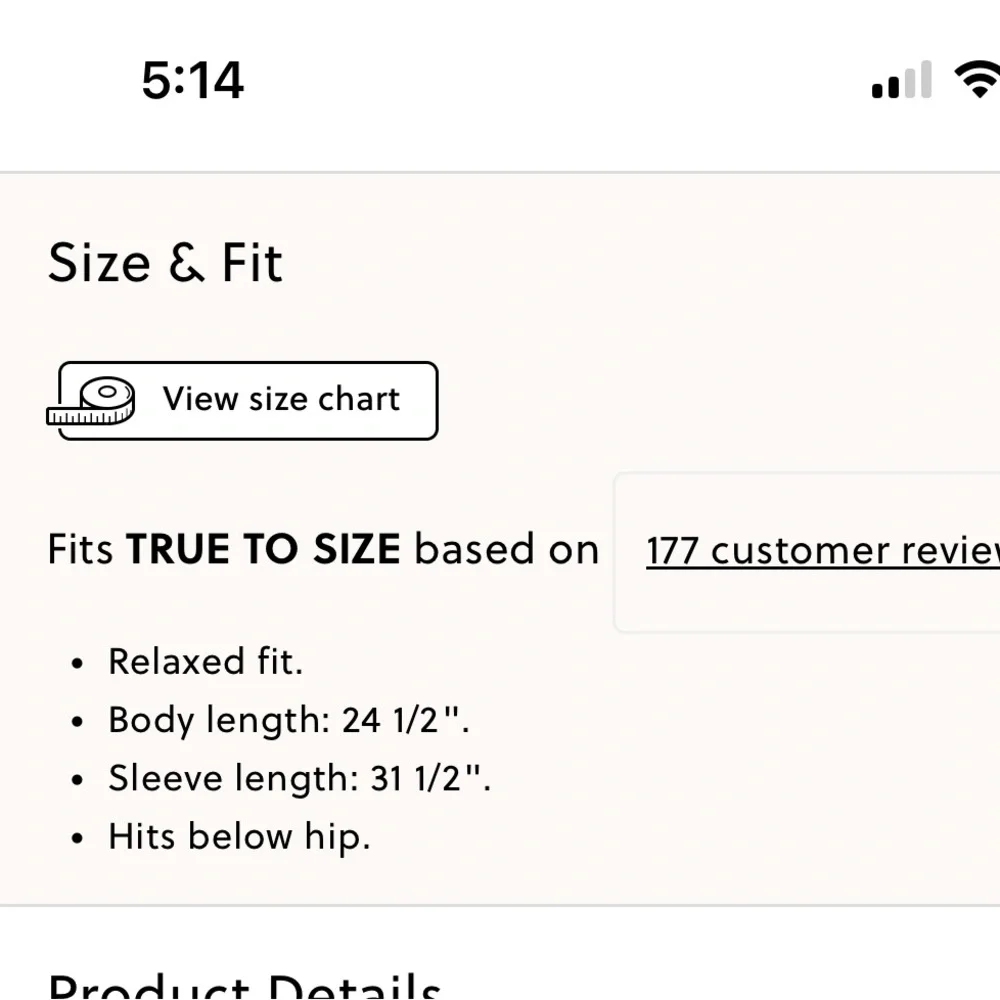Click the "based on" text
The image size is (1000, 1000).
click(x=507, y=549)
